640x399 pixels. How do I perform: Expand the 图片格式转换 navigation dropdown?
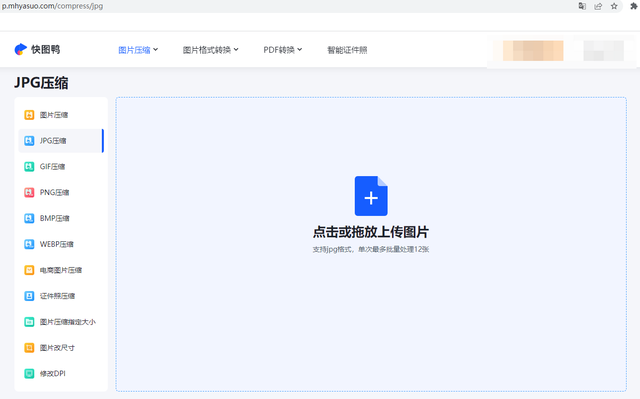tap(211, 50)
